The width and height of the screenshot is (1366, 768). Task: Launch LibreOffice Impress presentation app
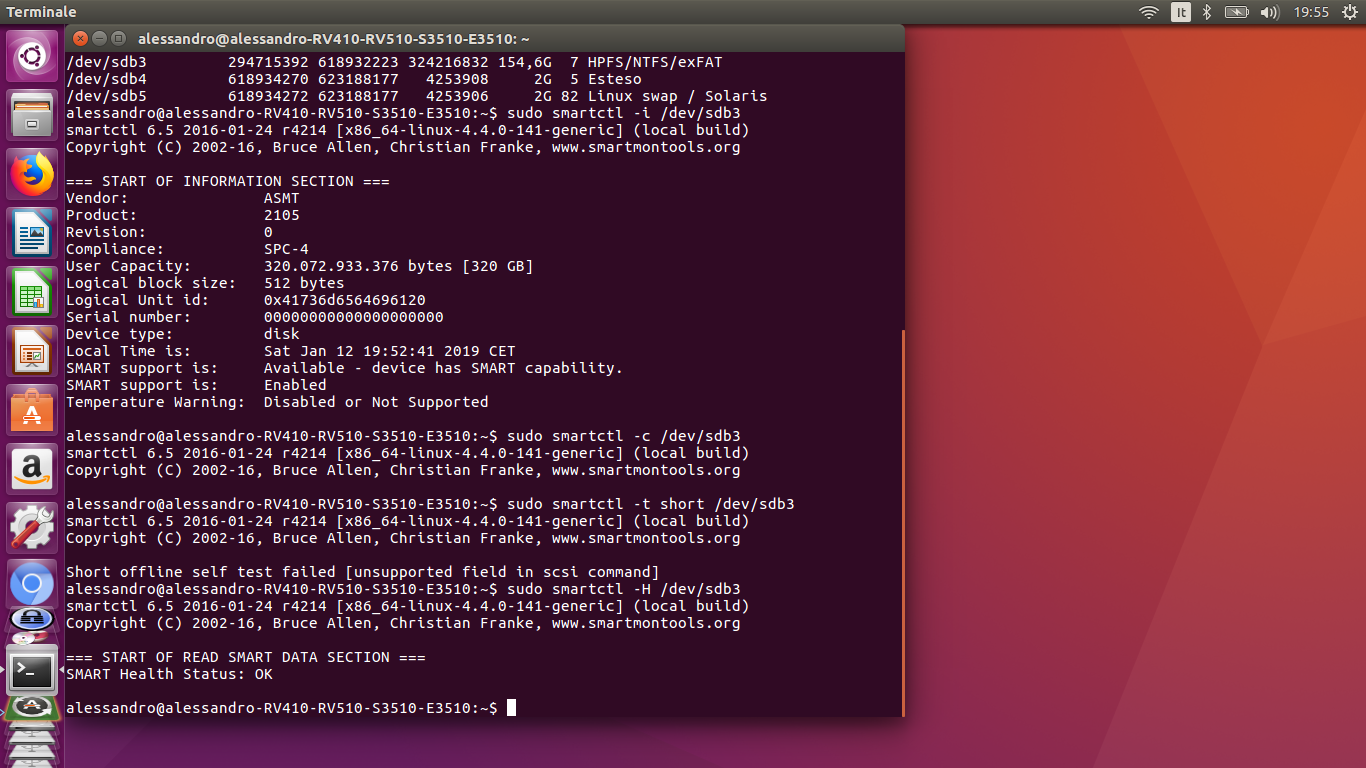(32, 351)
